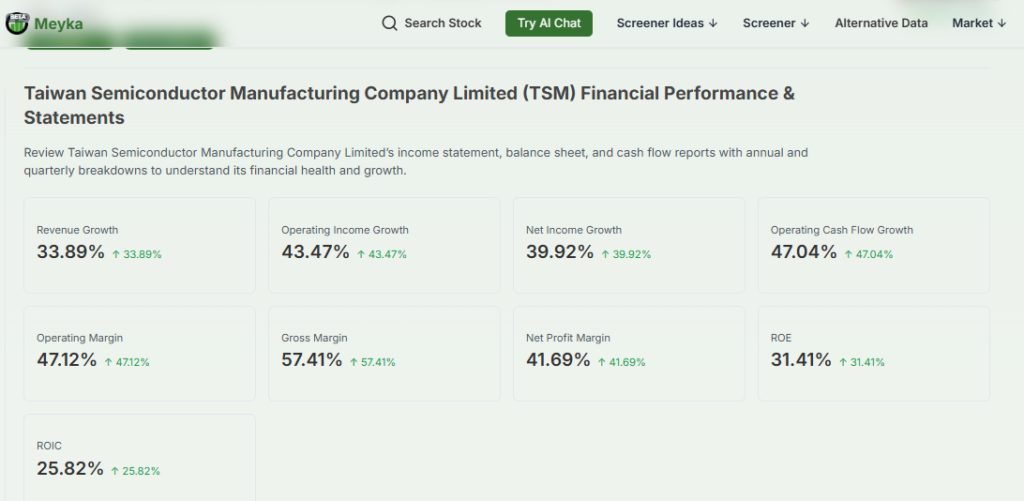Click the search magnifier icon
The width and height of the screenshot is (1024, 501).
(x=389, y=24)
